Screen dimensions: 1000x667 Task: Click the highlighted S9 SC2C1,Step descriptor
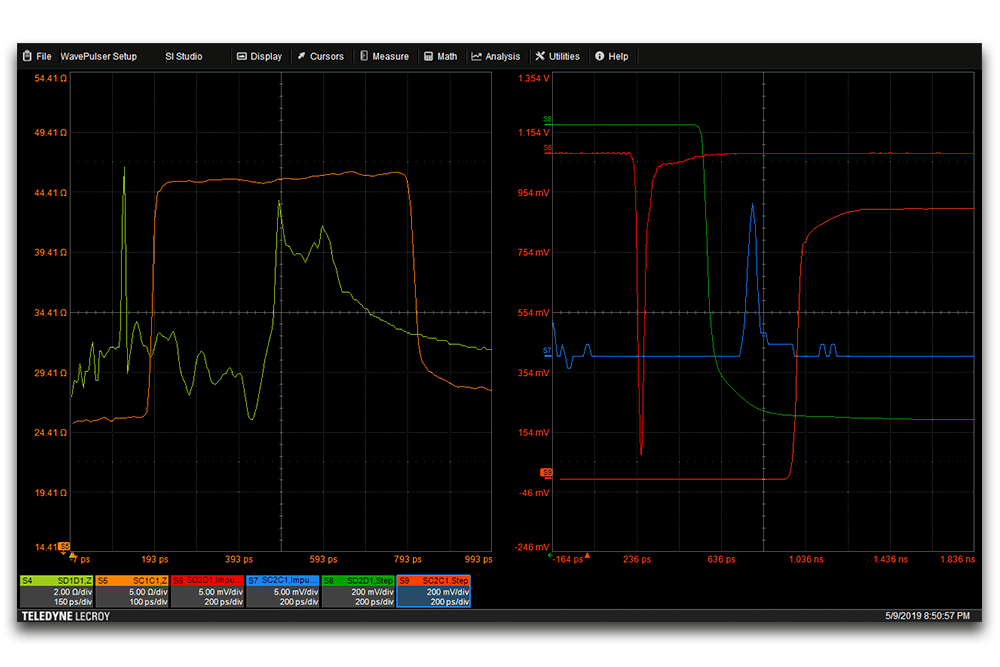click(x=433, y=591)
